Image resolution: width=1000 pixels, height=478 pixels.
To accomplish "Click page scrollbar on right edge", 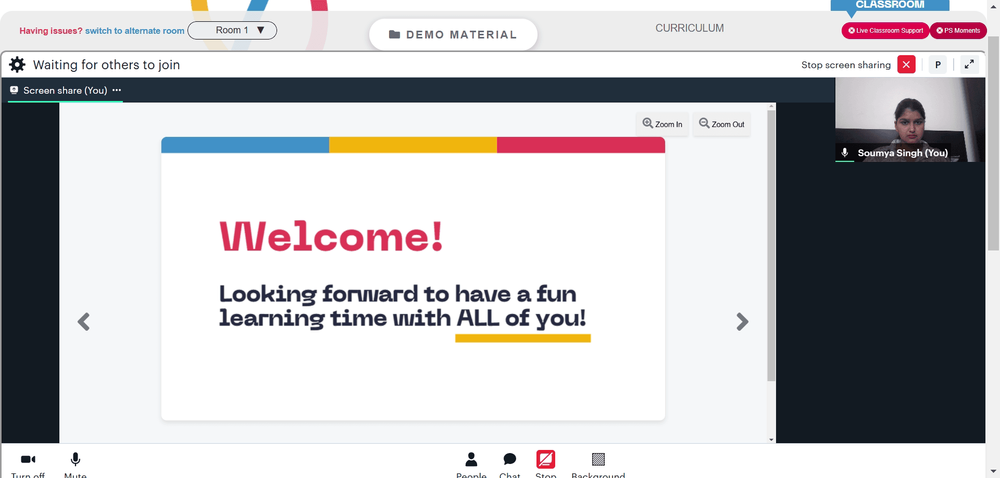I will 994,143.
